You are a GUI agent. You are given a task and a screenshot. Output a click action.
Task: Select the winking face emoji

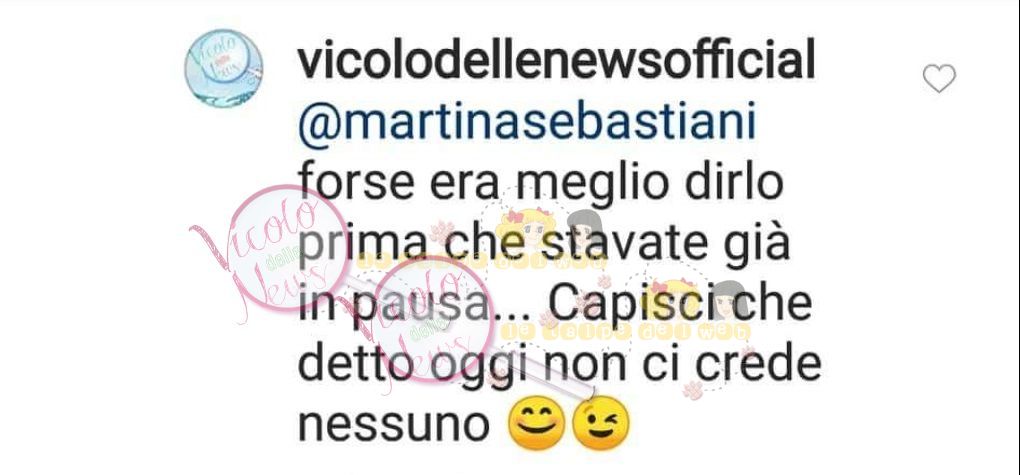(x=600, y=424)
